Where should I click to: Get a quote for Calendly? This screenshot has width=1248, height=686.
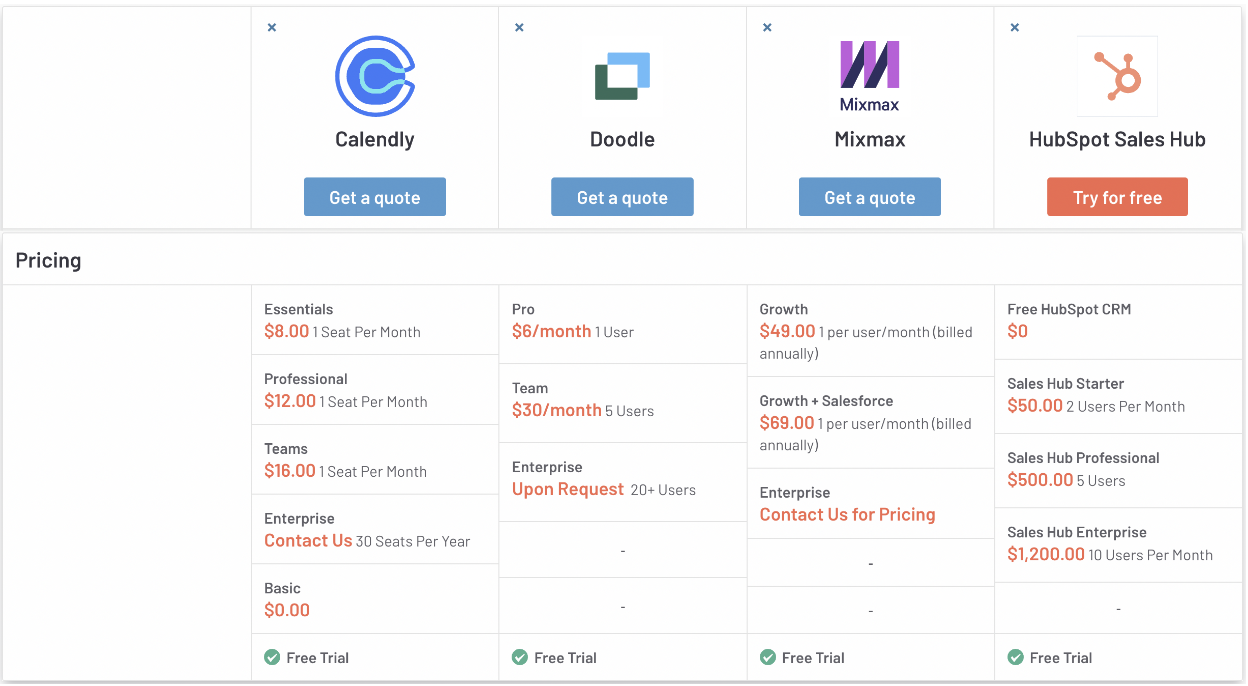(x=375, y=197)
